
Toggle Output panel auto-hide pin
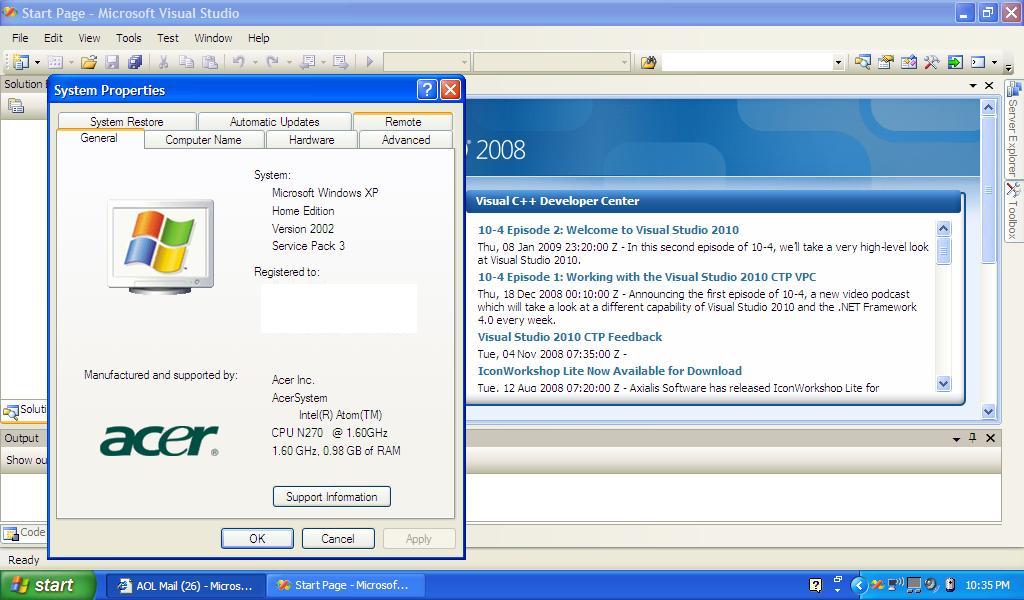point(972,438)
